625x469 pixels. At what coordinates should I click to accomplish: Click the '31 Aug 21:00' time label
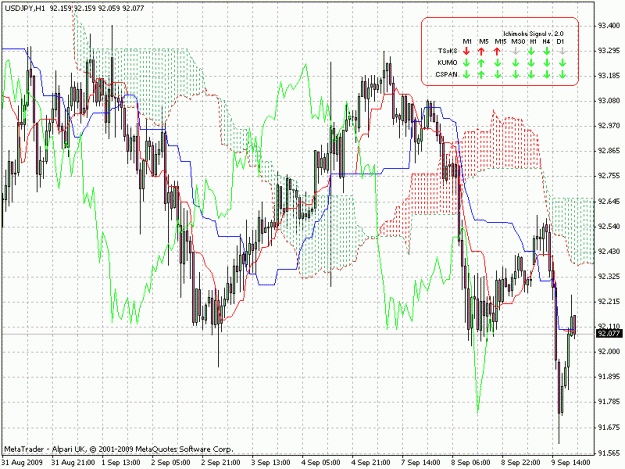pyautogui.click(x=73, y=462)
